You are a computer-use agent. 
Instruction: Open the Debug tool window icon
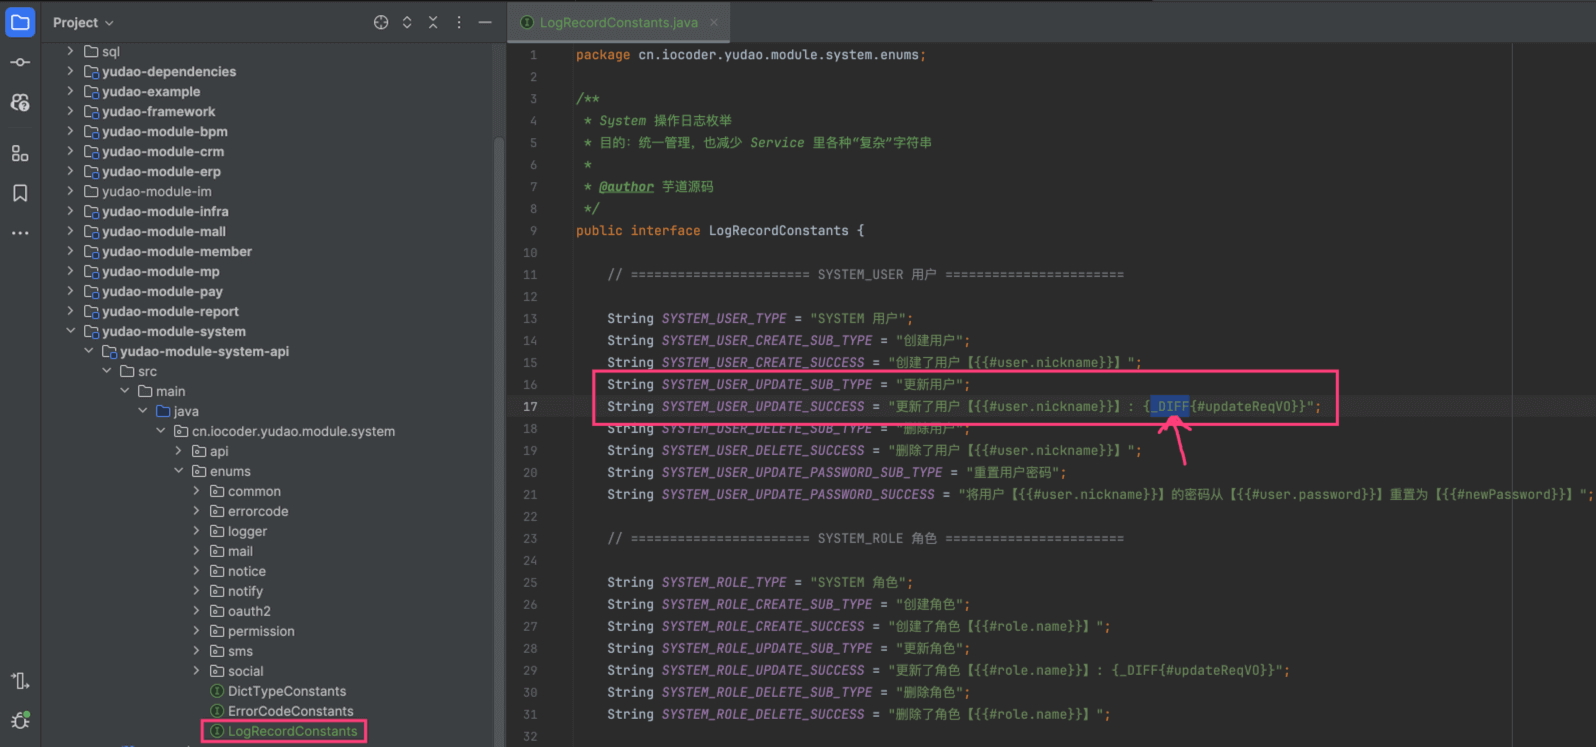pos(20,720)
